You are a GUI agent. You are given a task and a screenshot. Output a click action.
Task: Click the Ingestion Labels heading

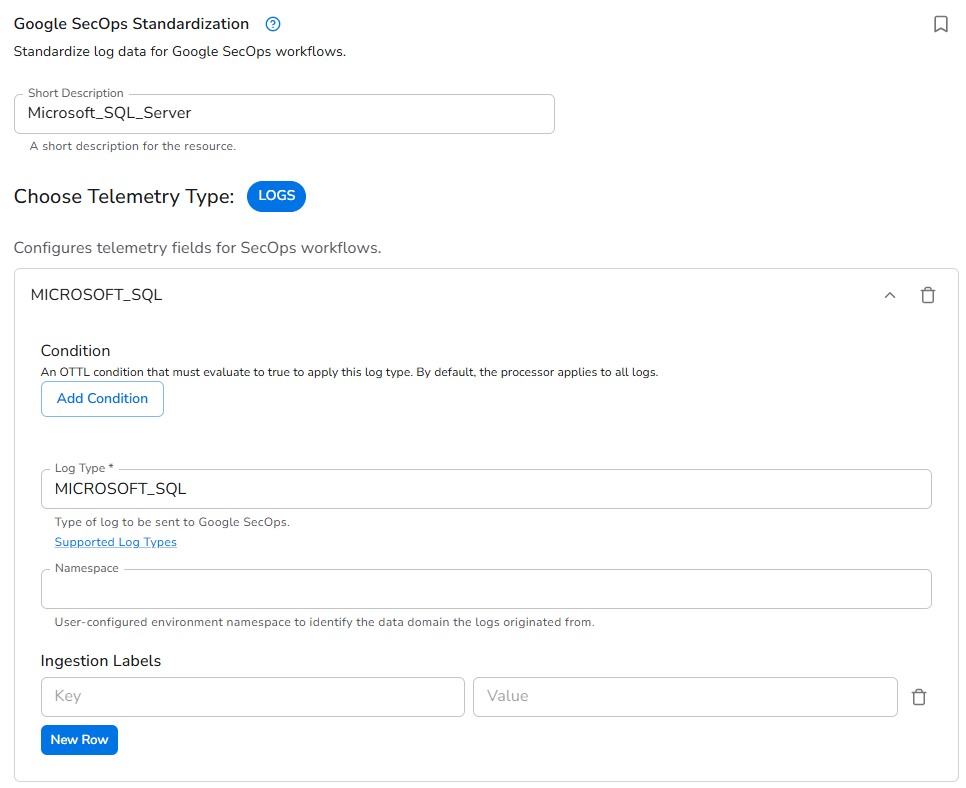(x=100, y=660)
